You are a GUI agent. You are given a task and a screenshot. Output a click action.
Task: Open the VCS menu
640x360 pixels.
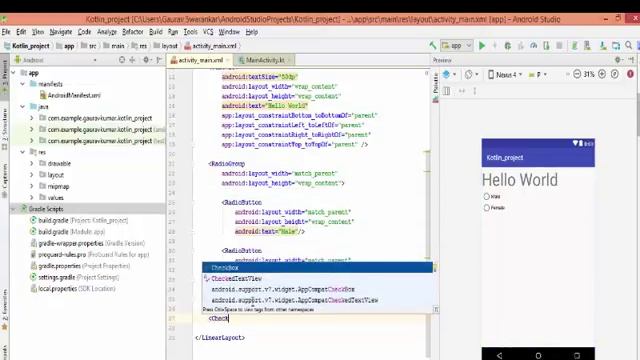208,32
